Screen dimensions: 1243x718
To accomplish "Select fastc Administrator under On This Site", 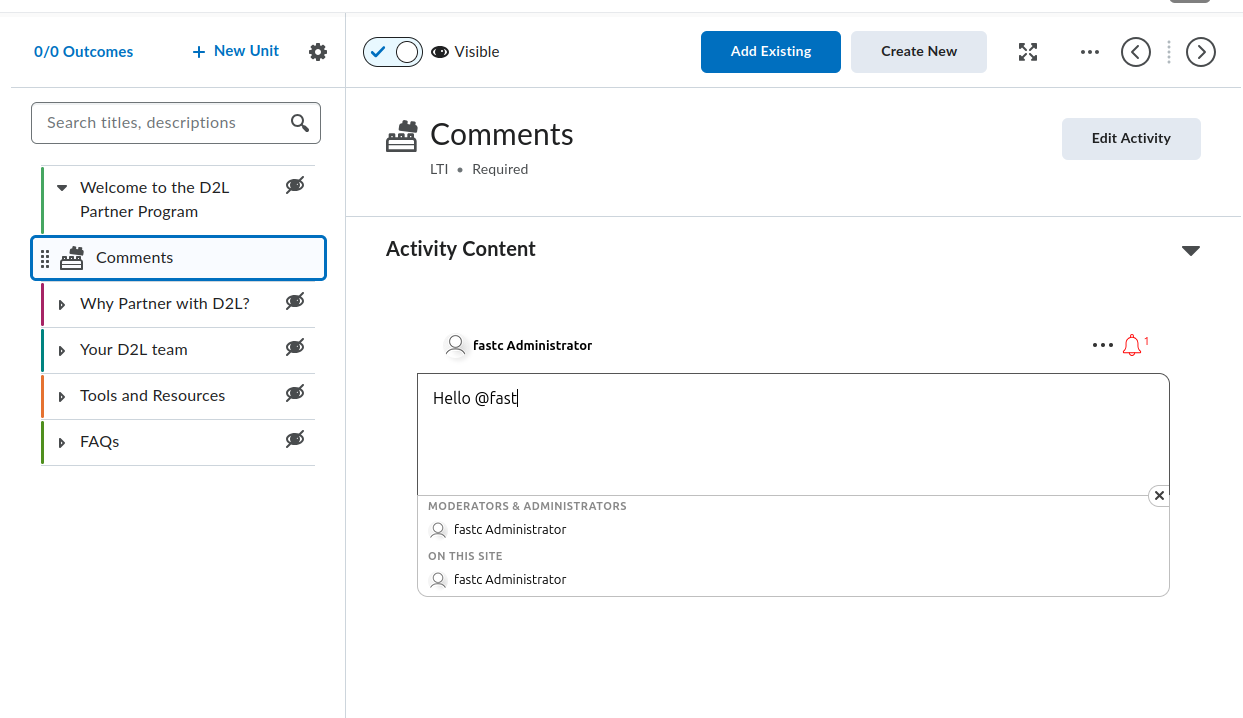I will 510,580.
